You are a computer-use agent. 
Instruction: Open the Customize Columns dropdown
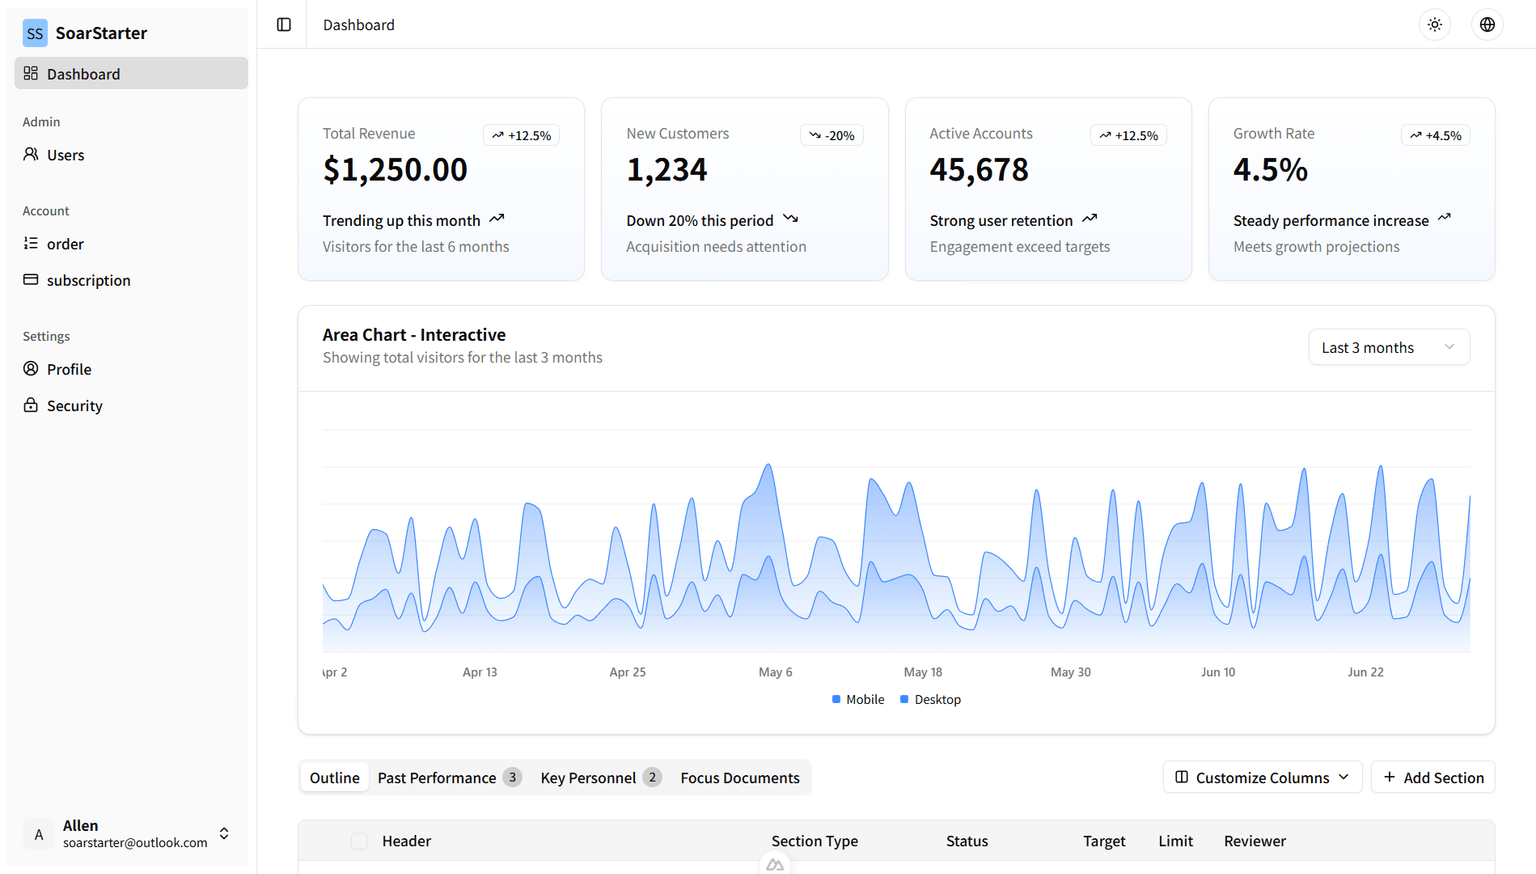(1262, 778)
